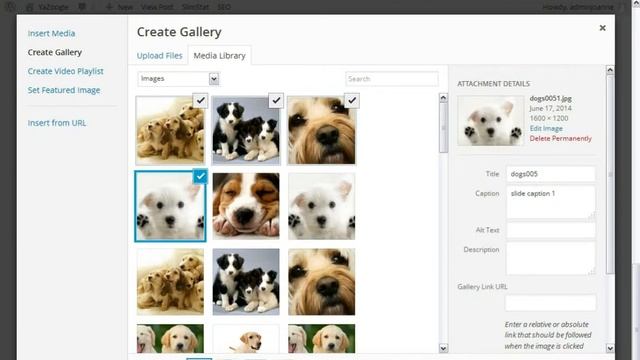Select the unselected white puppy thumbnail
This screenshot has height=360, width=640.
(x=322, y=206)
